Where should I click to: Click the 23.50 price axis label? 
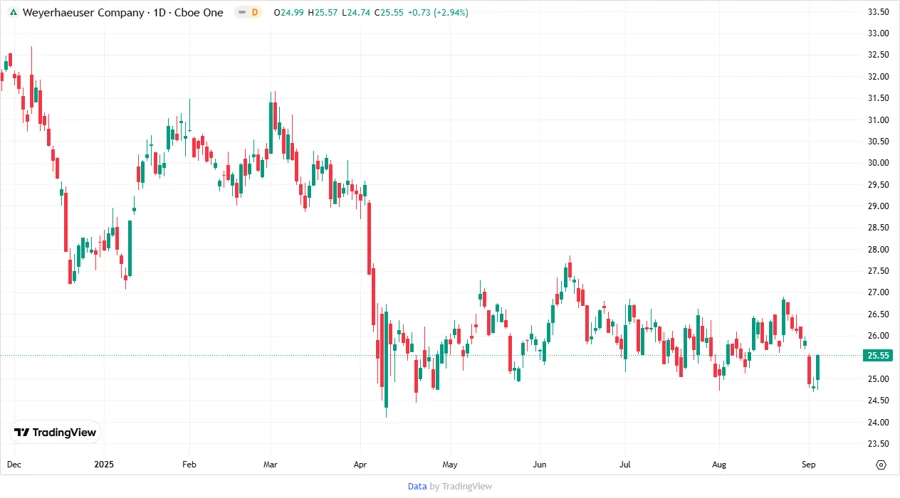878,444
